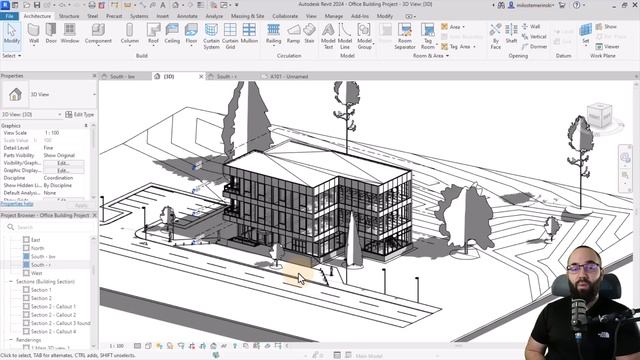Toggle Section 2 - Callout 4 checkbox

coord(26,331)
